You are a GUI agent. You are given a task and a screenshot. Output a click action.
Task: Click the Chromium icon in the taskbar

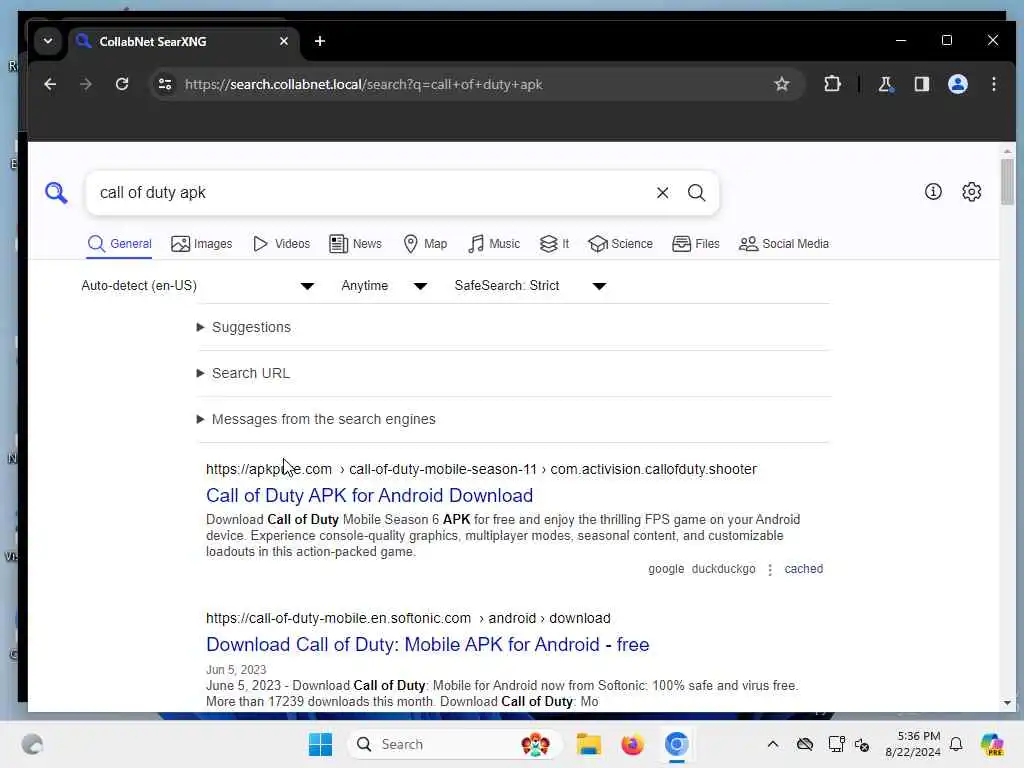click(677, 744)
